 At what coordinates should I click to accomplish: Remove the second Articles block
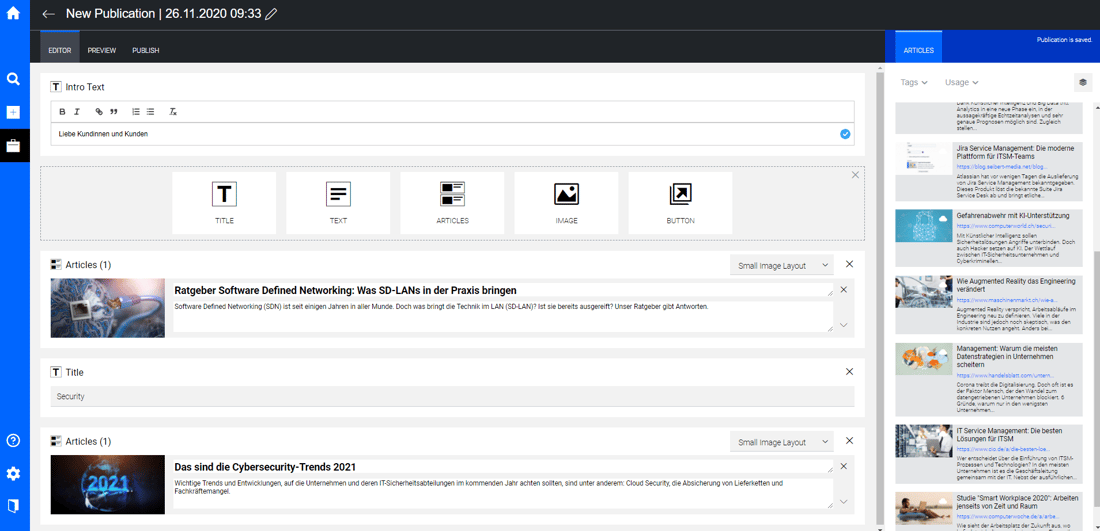click(x=850, y=441)
